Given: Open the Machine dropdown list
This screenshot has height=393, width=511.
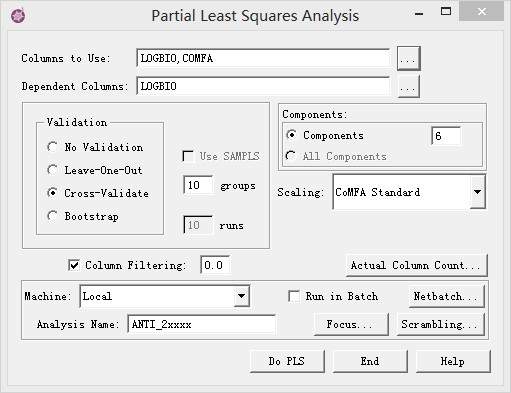Looking at the screenshot, I should pos(241,296).
